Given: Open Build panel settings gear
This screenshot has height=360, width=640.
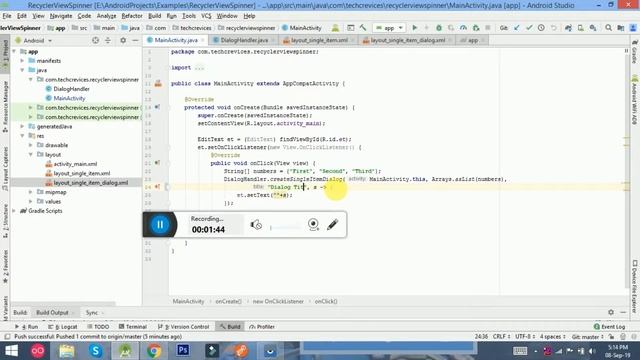Looking at the screenshot, I should coord(611,312).
